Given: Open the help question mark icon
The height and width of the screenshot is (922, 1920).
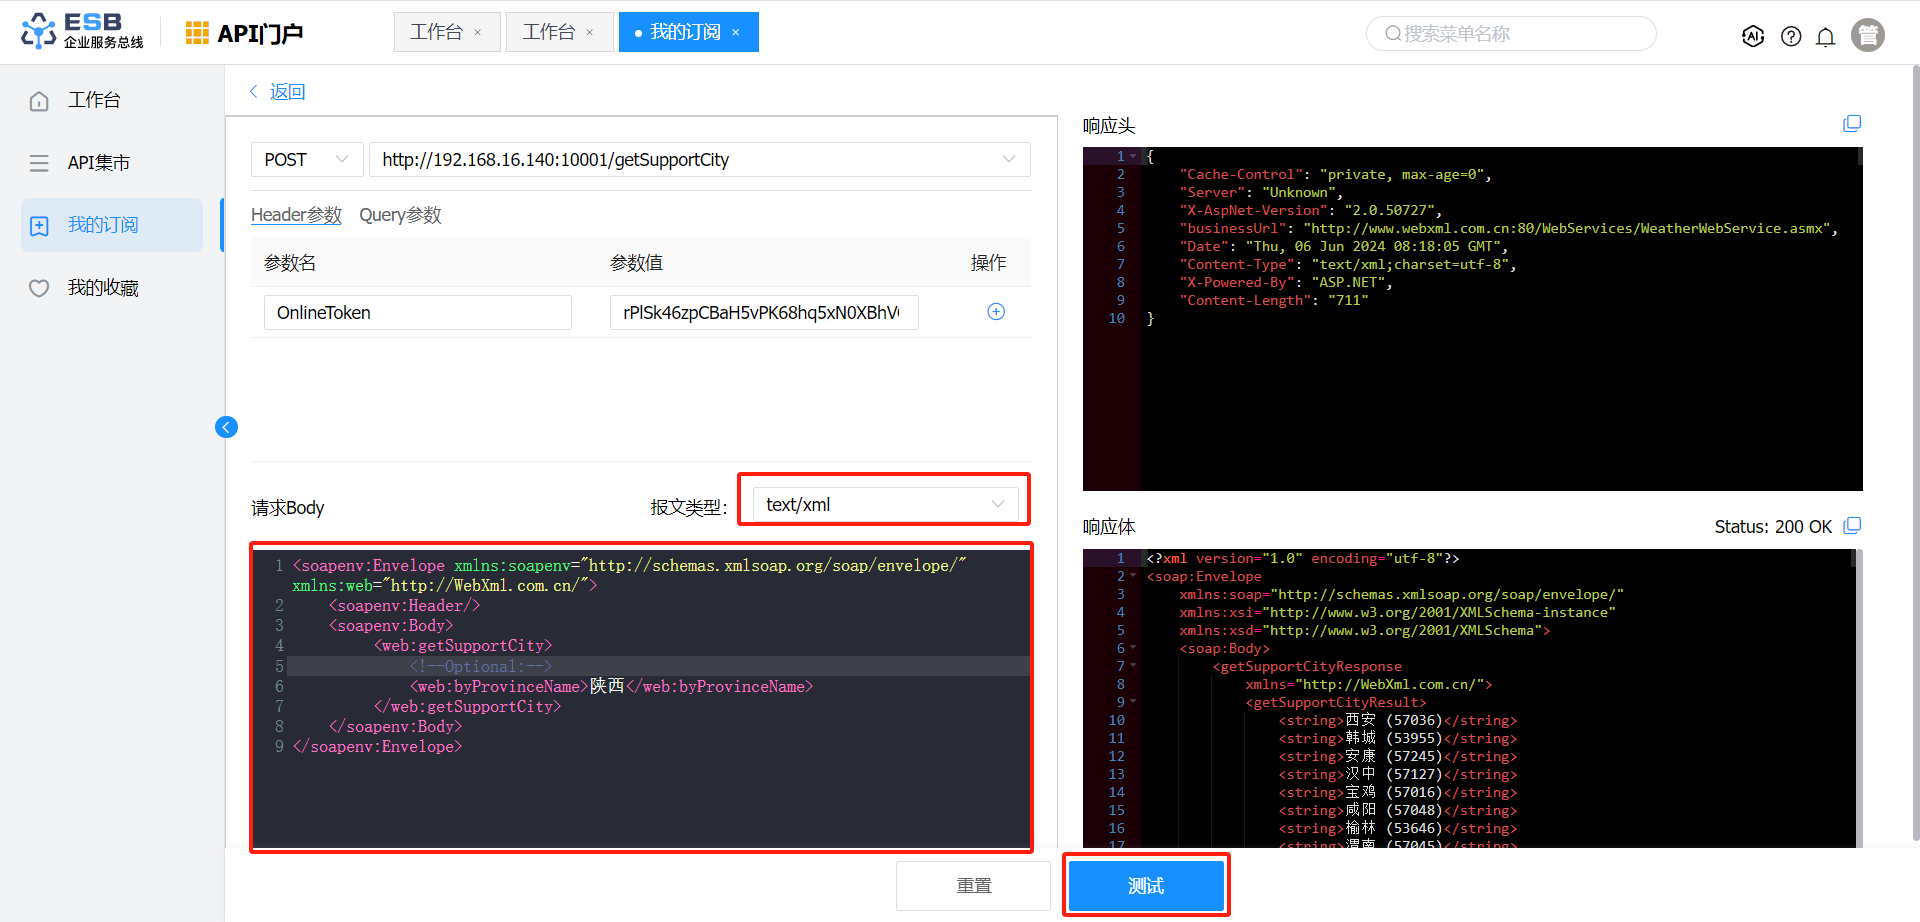Looking at the screenshot, I should (x=1791, y=36).
